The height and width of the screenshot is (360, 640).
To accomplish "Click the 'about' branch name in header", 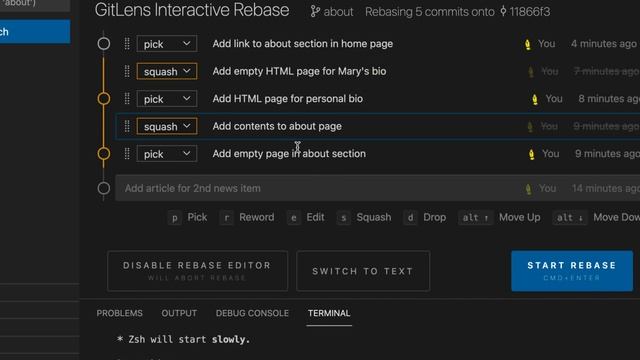I will point(338,12).
